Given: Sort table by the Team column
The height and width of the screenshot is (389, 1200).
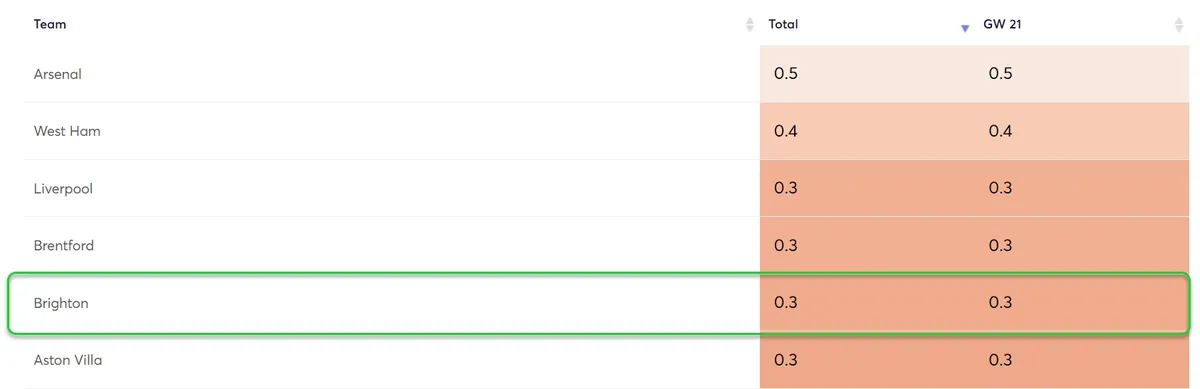Looking at the screenshot, I should click(750, 25).
